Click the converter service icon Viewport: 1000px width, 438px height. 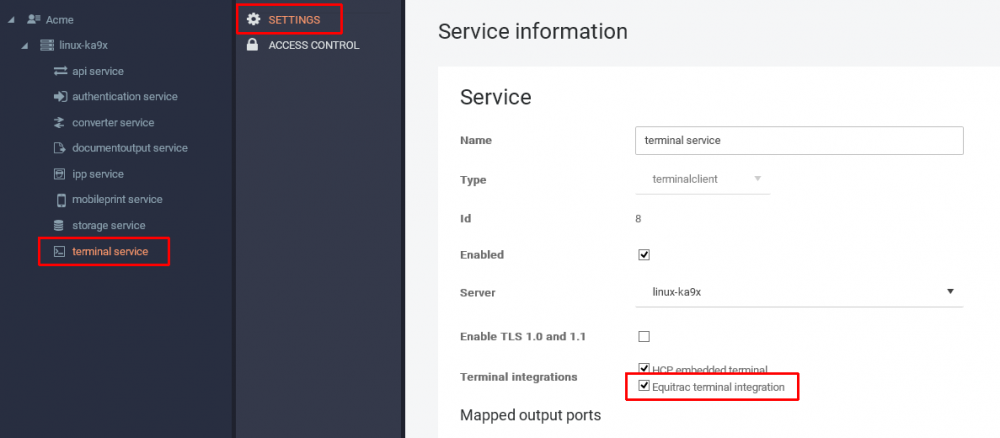point(60,123)
